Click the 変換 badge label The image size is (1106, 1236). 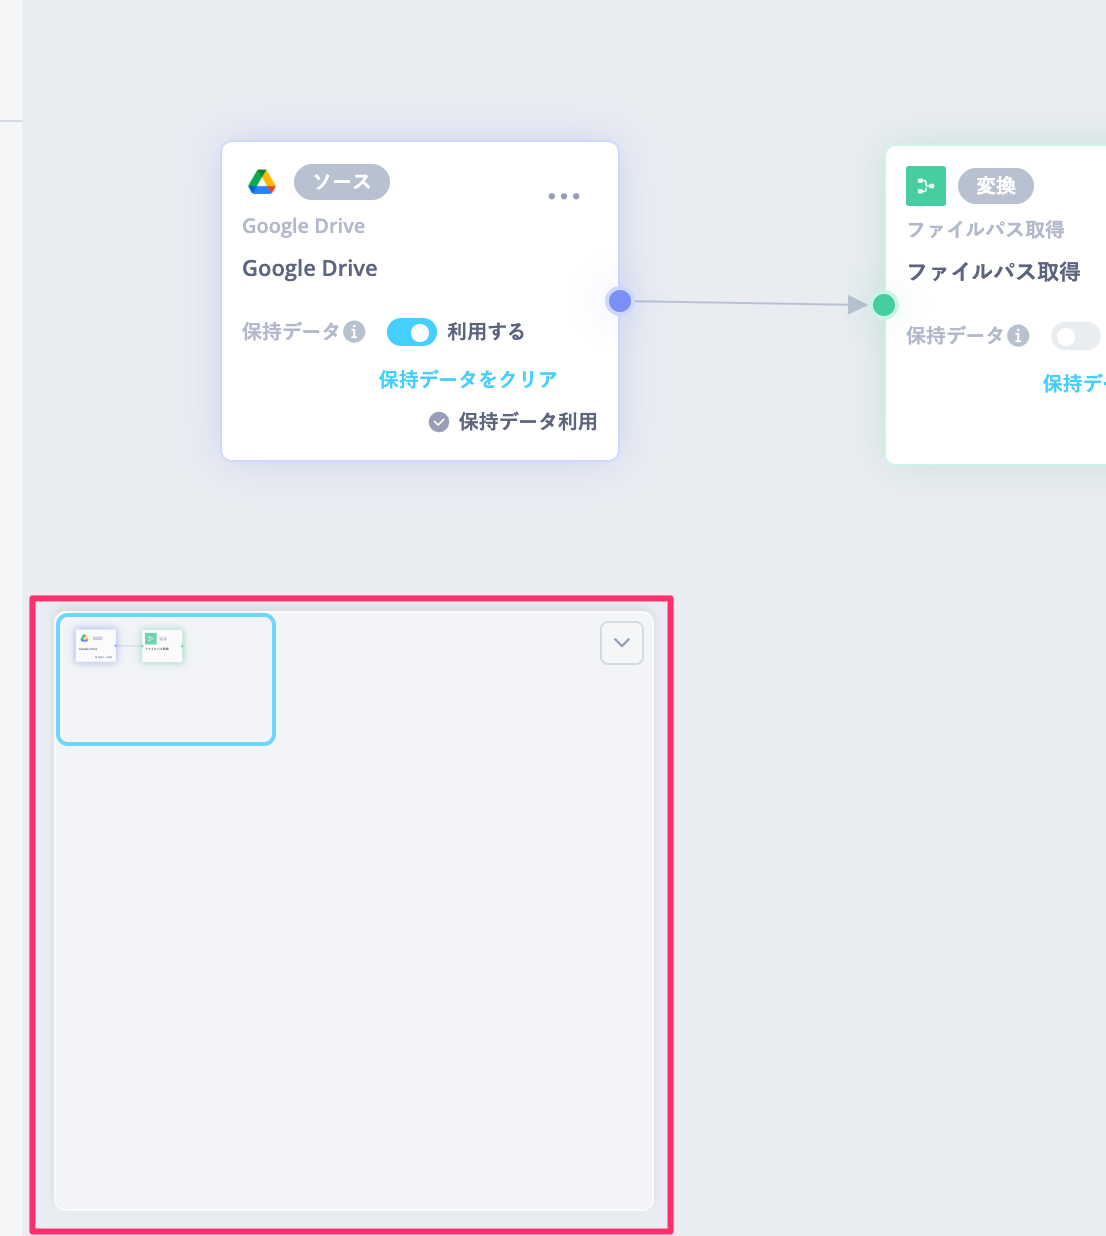point(996,186)
